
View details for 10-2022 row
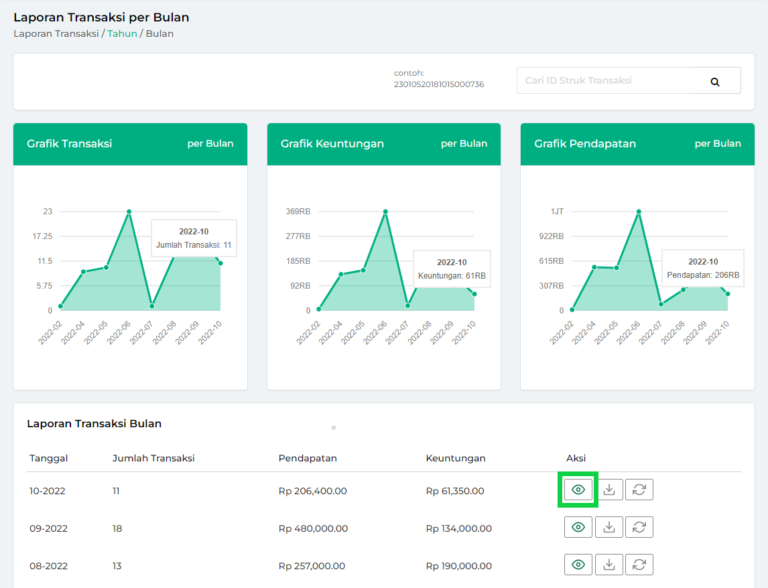click(x=578, y=490)
